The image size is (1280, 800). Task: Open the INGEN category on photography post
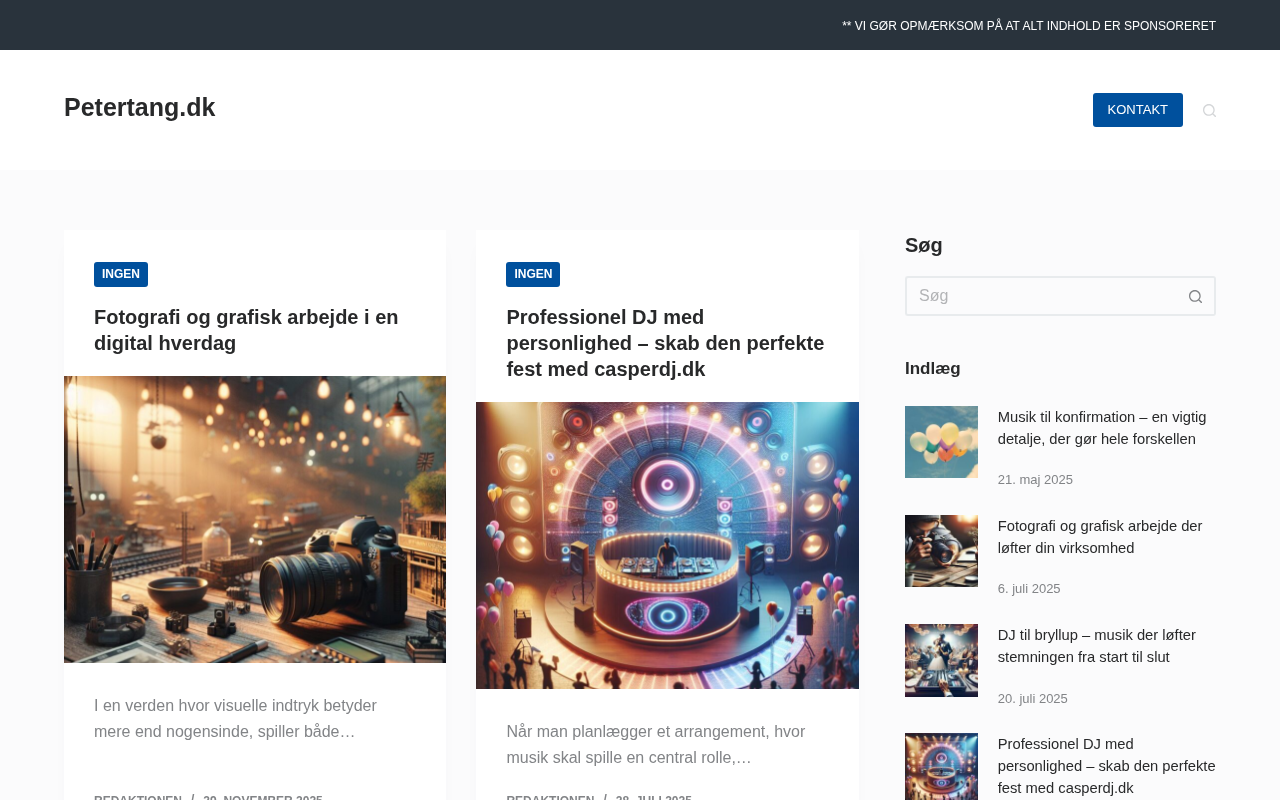coord(121,274)
